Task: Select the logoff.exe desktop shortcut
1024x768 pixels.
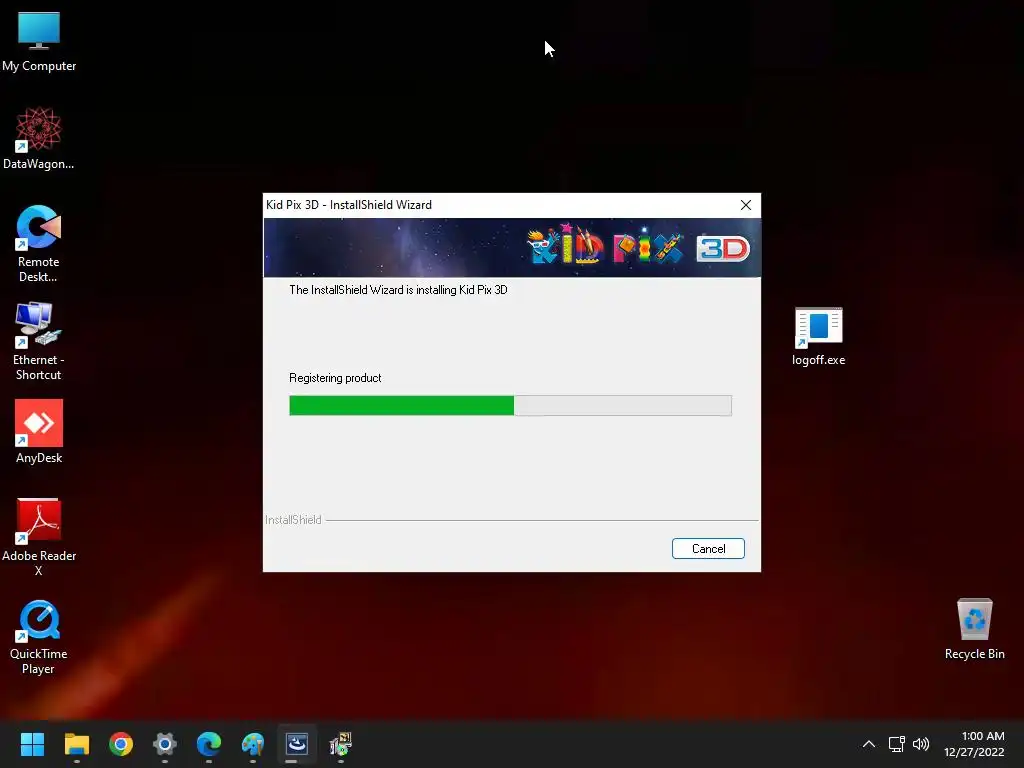Action: 818,337
